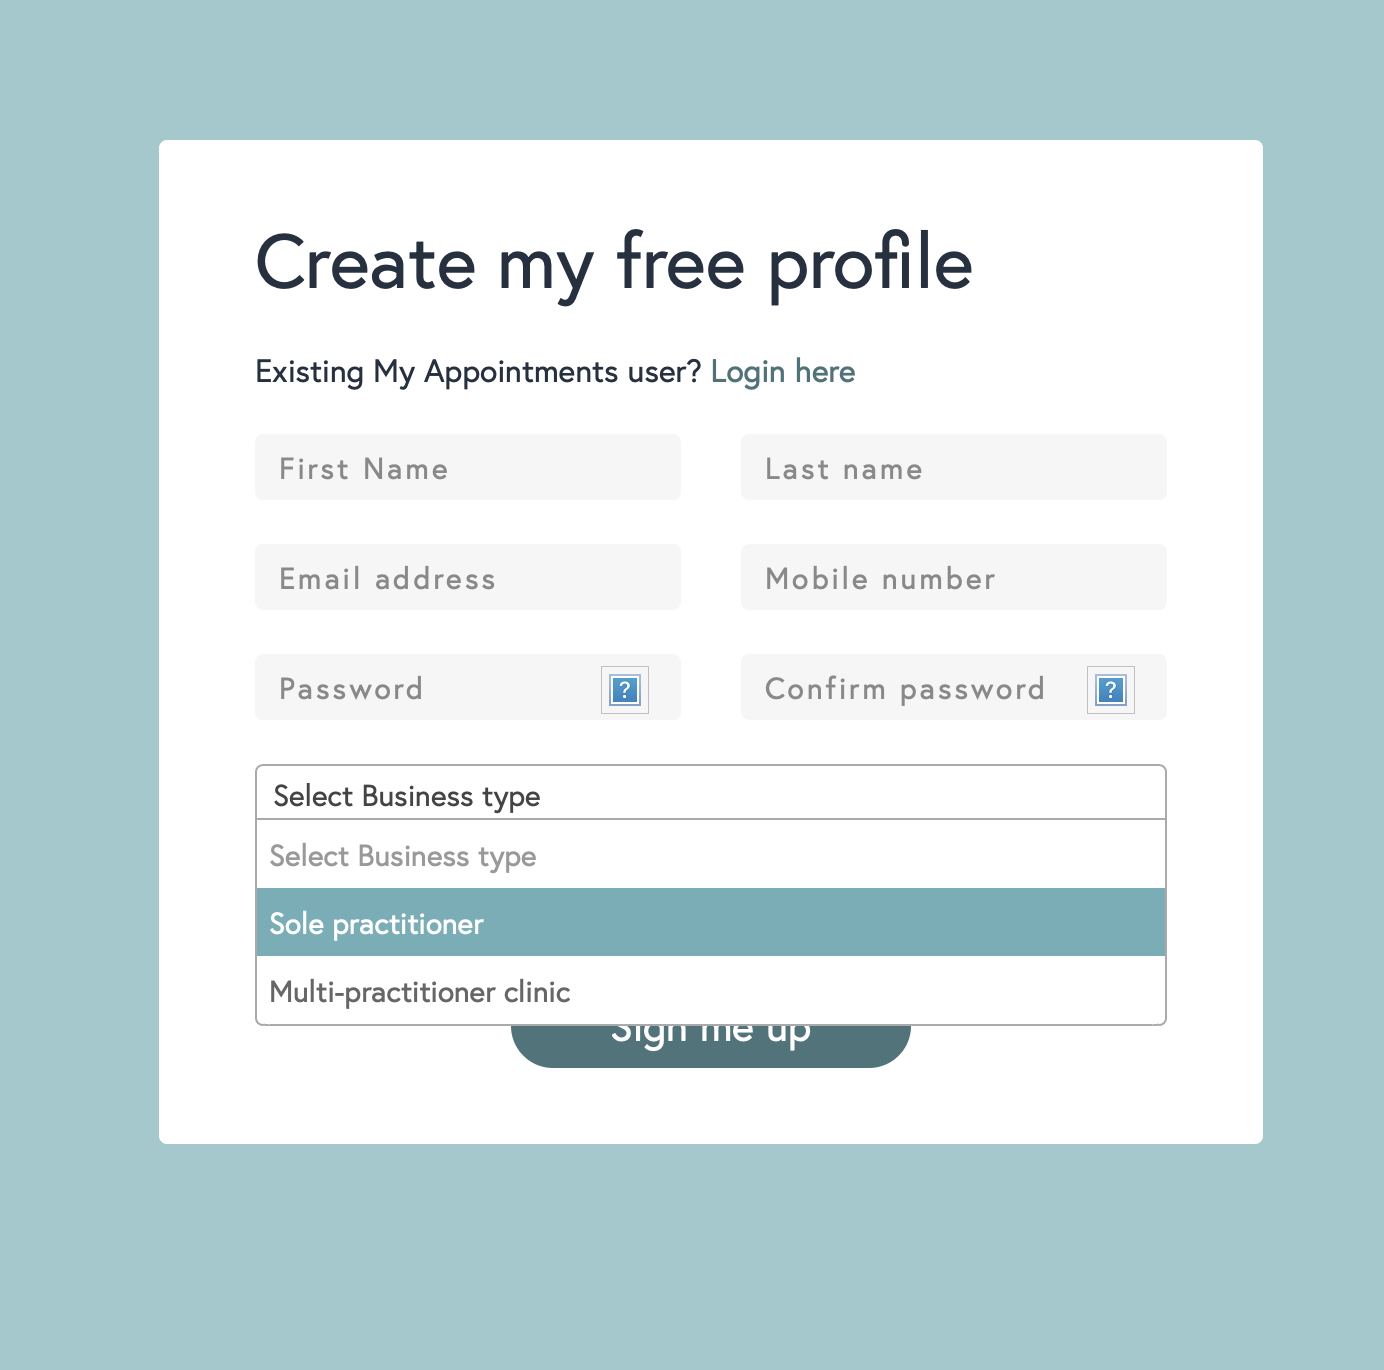Choose the Multi-practitioner clinic option
Image resolution: width=1384 pixels, height=1370 pixels.
(x=710, y=991)
